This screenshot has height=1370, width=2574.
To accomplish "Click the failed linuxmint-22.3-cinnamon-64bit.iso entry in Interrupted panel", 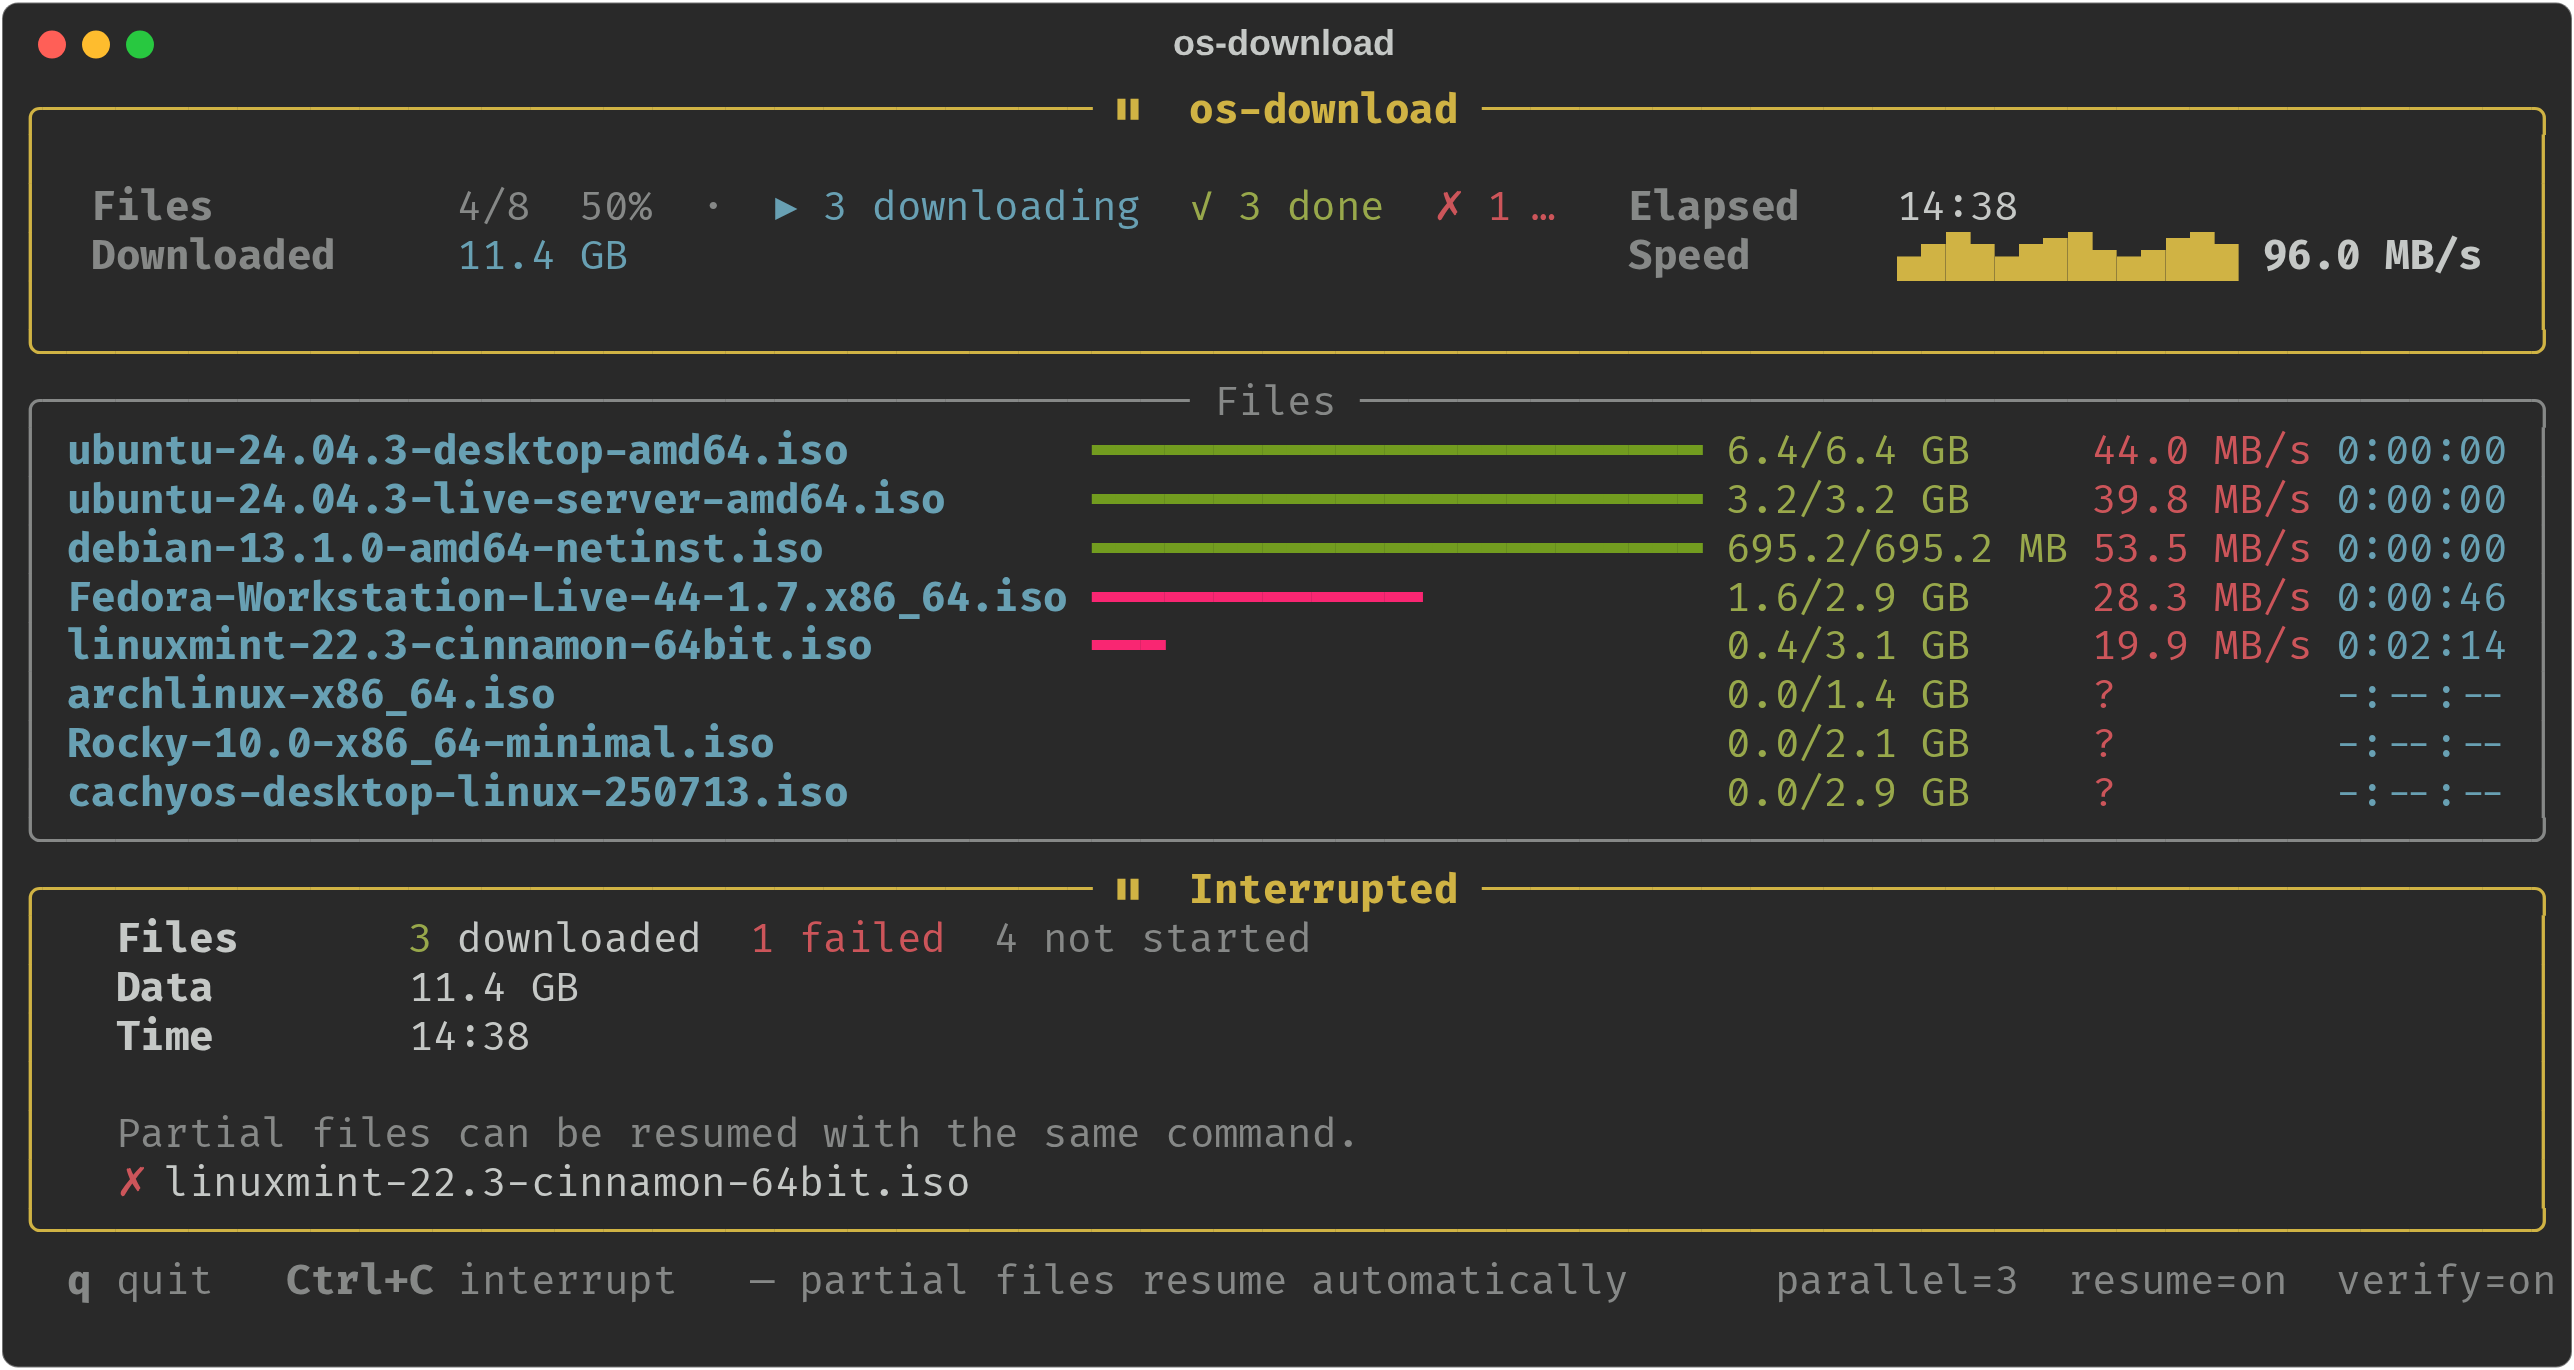I will 567,1182.
